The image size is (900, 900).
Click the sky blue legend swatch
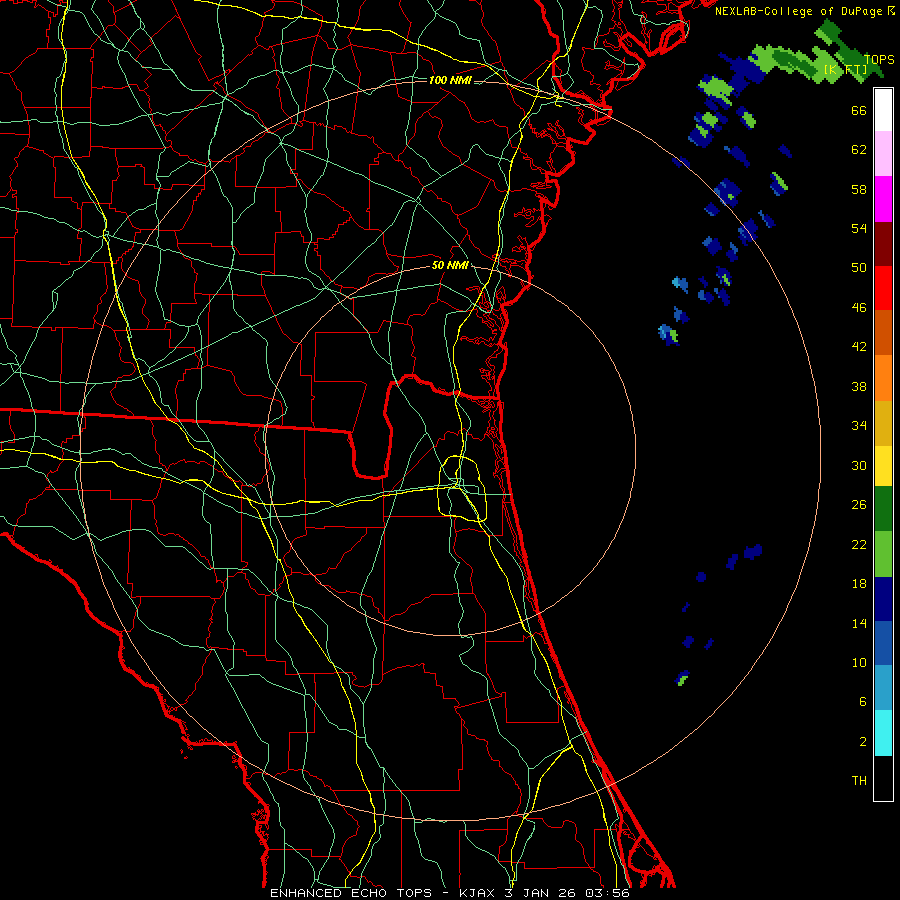tap(883, 688)
